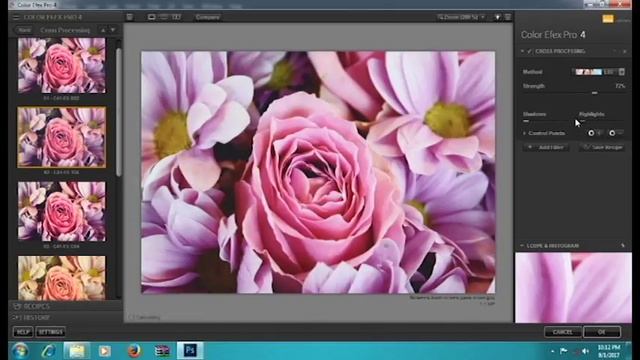Switch to Photoshop in the taskbar
Screen dimensions: 640x360
click(x=190, y=351)
